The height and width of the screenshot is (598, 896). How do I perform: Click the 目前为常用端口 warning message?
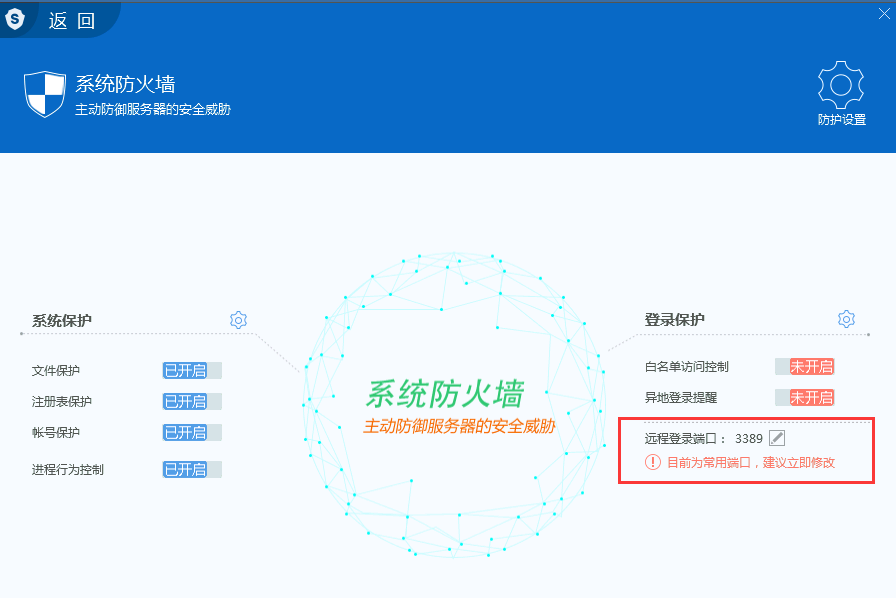pyautogui.click(x=750, y=463)
